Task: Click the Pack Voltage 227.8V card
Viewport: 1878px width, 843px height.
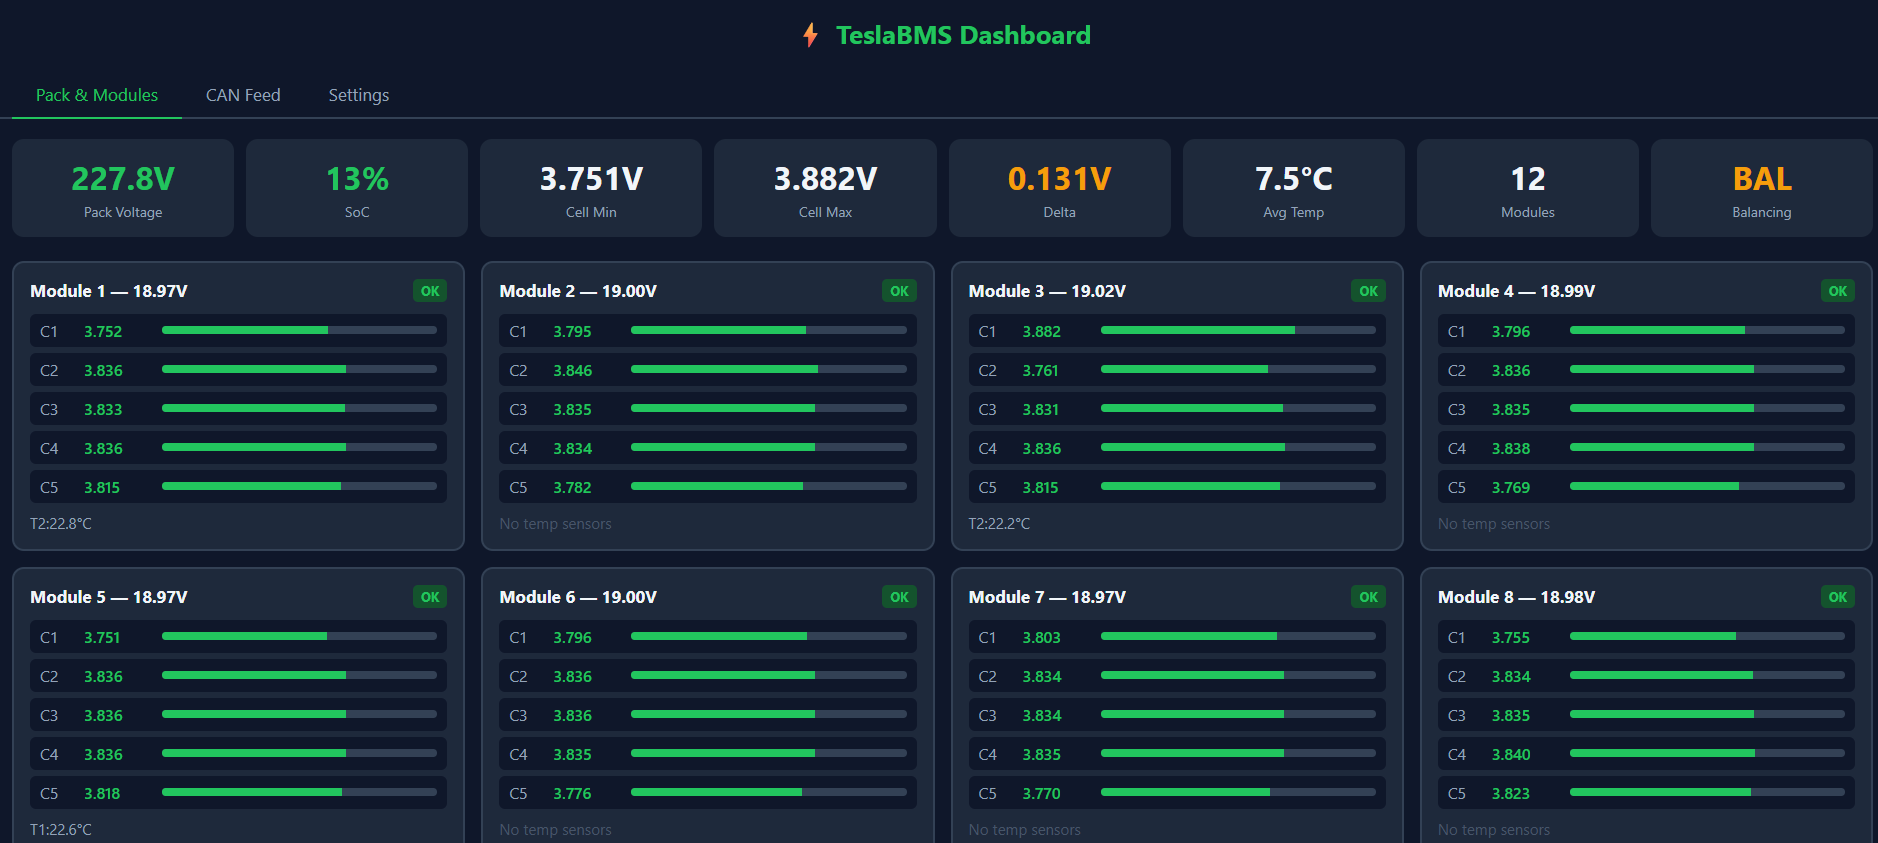Action: [x=123, y=189]
